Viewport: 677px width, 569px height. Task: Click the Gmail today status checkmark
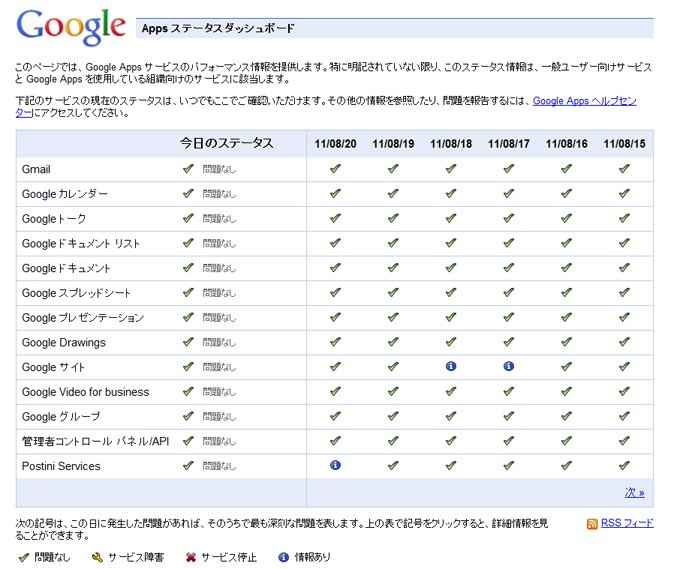tap(188, 169)
